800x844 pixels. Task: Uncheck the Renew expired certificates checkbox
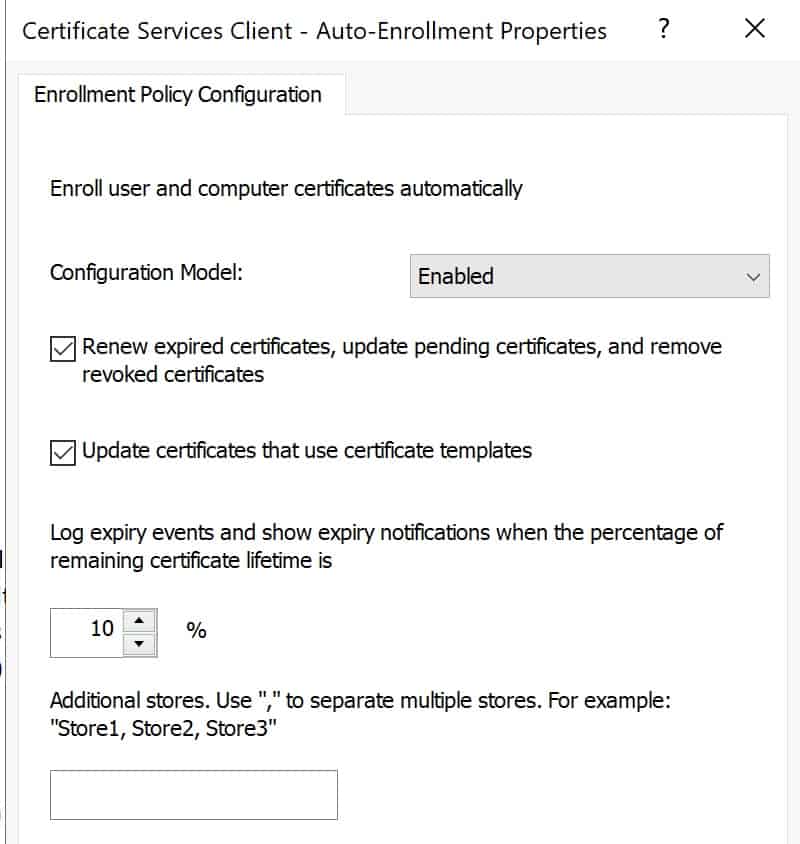[x=63, y=349]
